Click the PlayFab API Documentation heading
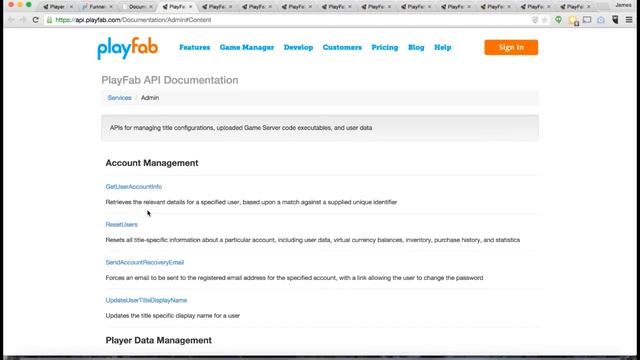This screenshot has width=640, height=360. [x=170, y=80]
